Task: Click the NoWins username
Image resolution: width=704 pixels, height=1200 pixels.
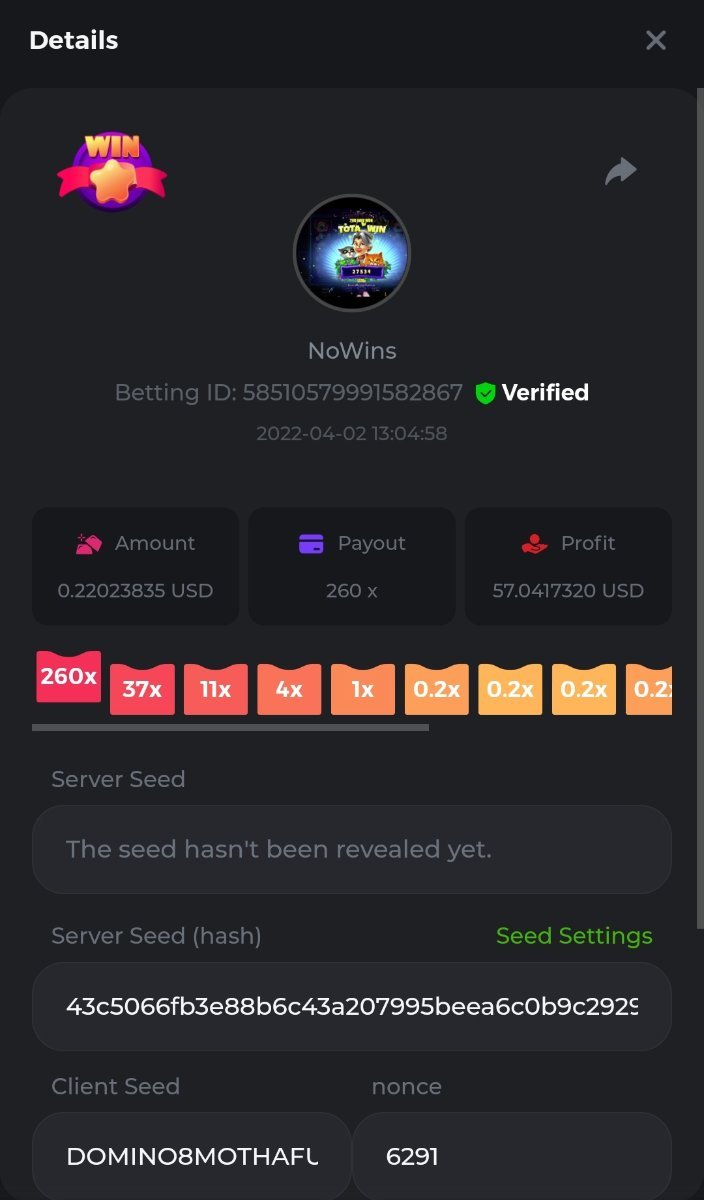Action: [352, 351]
